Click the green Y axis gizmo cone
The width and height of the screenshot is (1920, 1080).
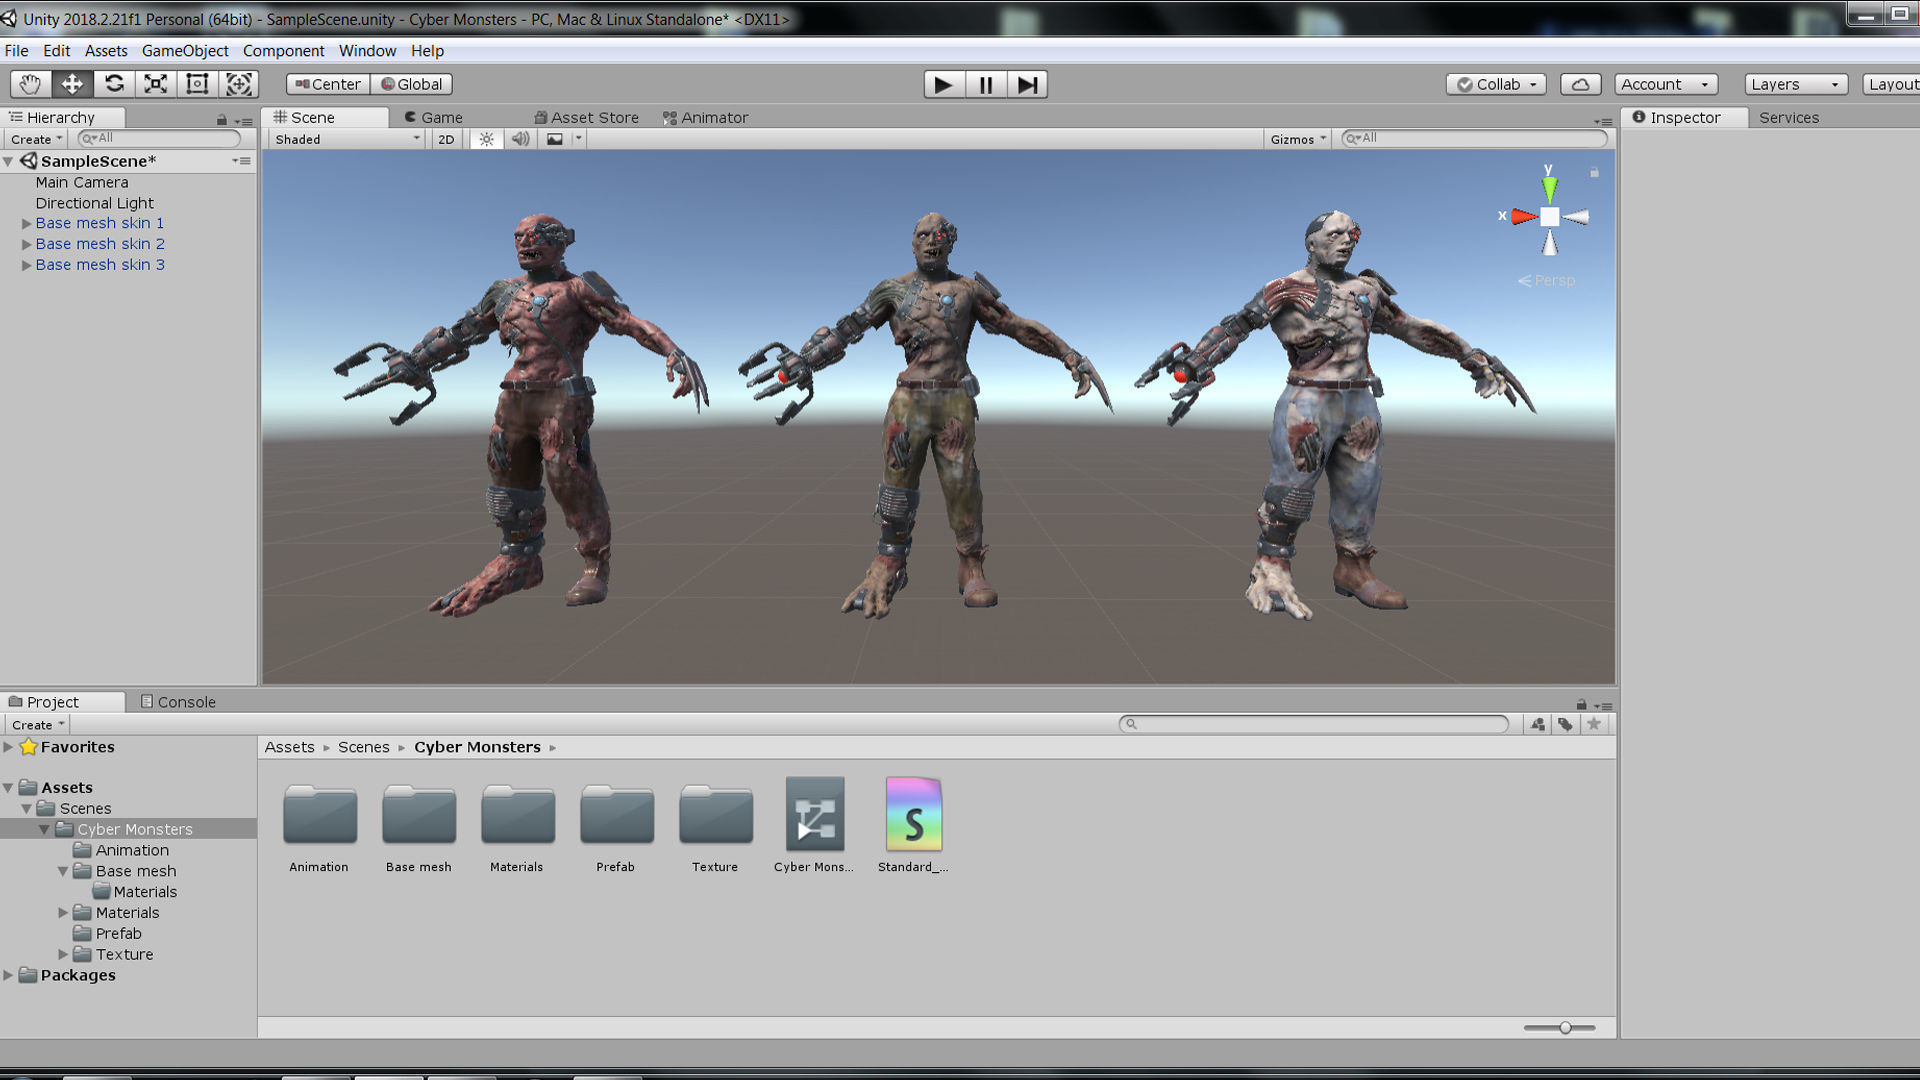[1549, 188]
